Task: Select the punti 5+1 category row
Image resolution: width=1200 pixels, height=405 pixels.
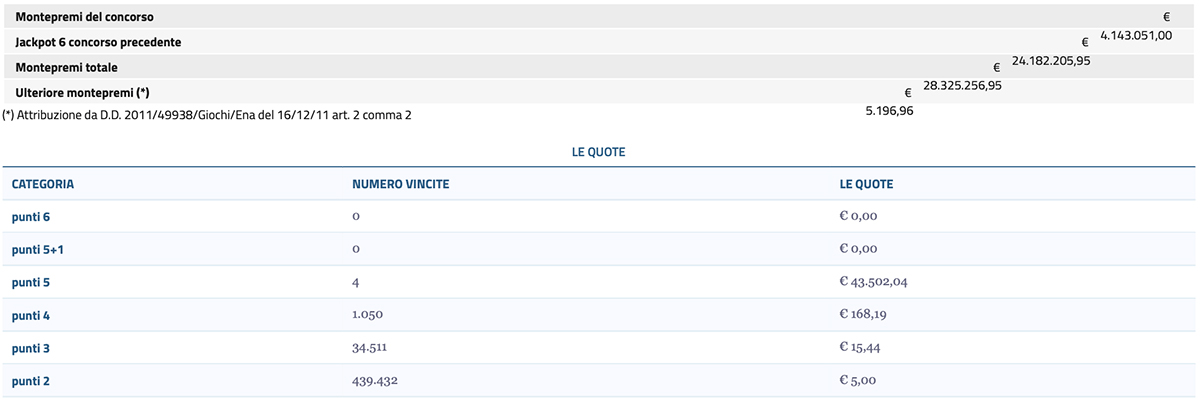Action: coord(598,249)
